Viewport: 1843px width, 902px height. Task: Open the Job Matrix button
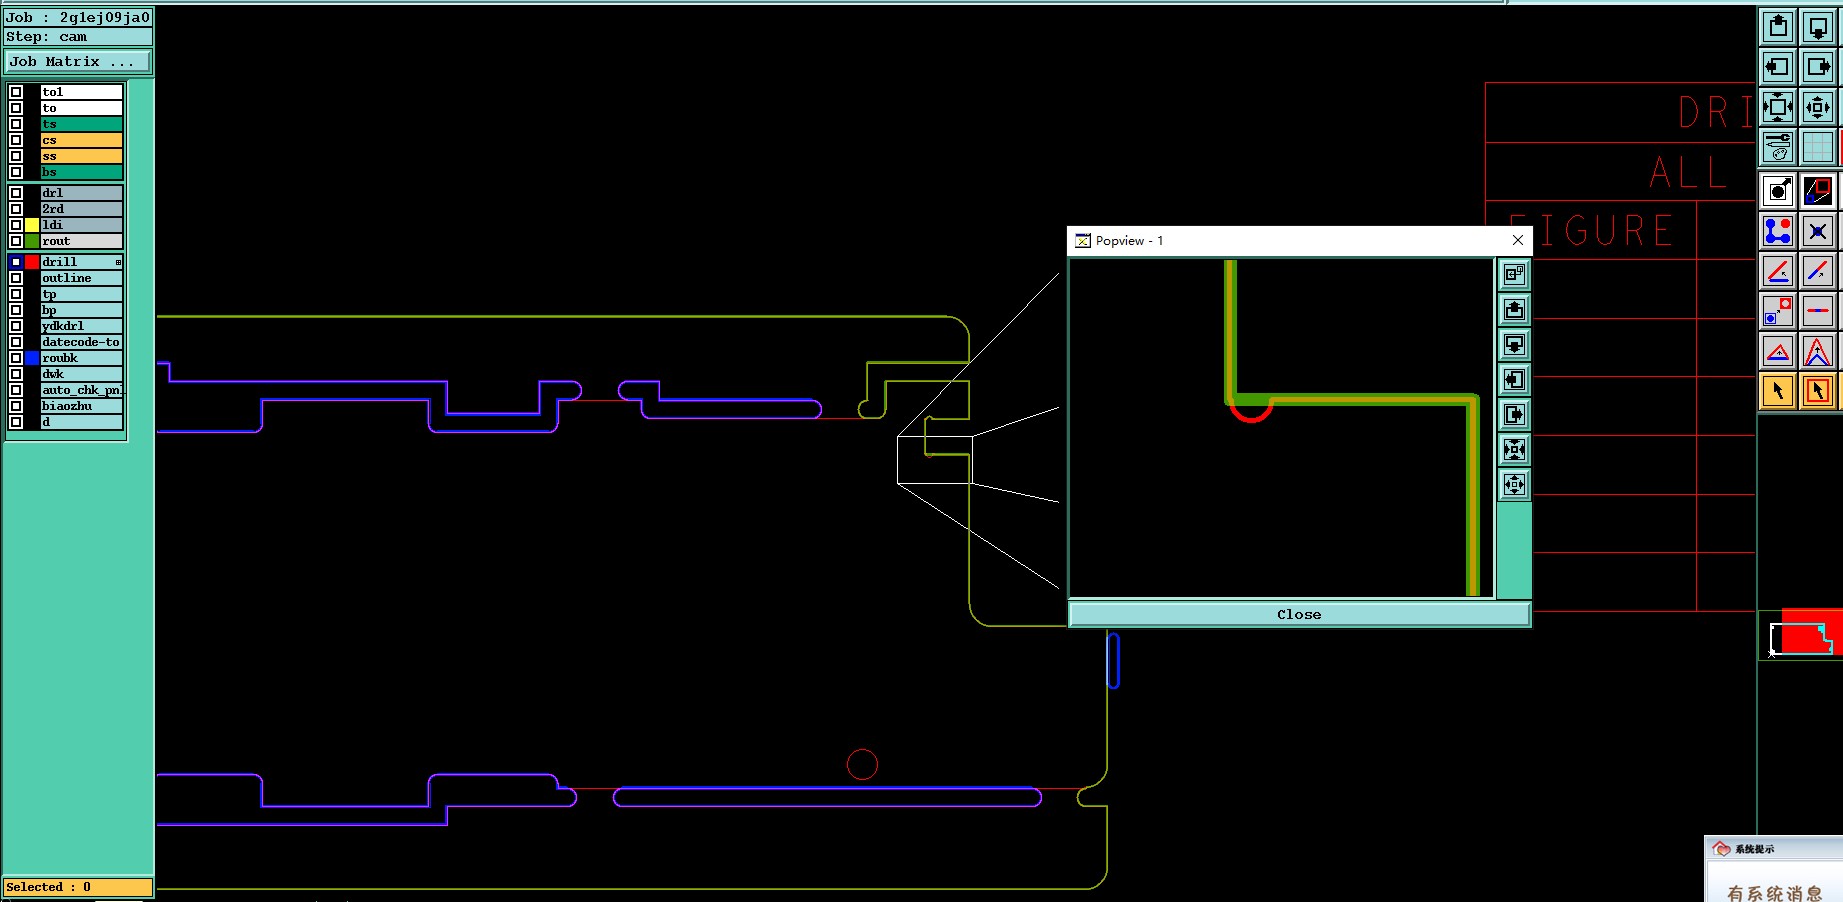[x=78, y=62]
